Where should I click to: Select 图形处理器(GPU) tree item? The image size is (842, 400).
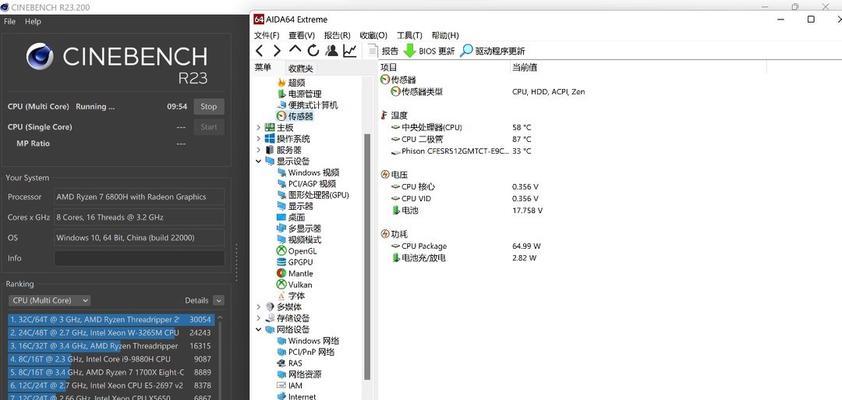coord(313,195)
